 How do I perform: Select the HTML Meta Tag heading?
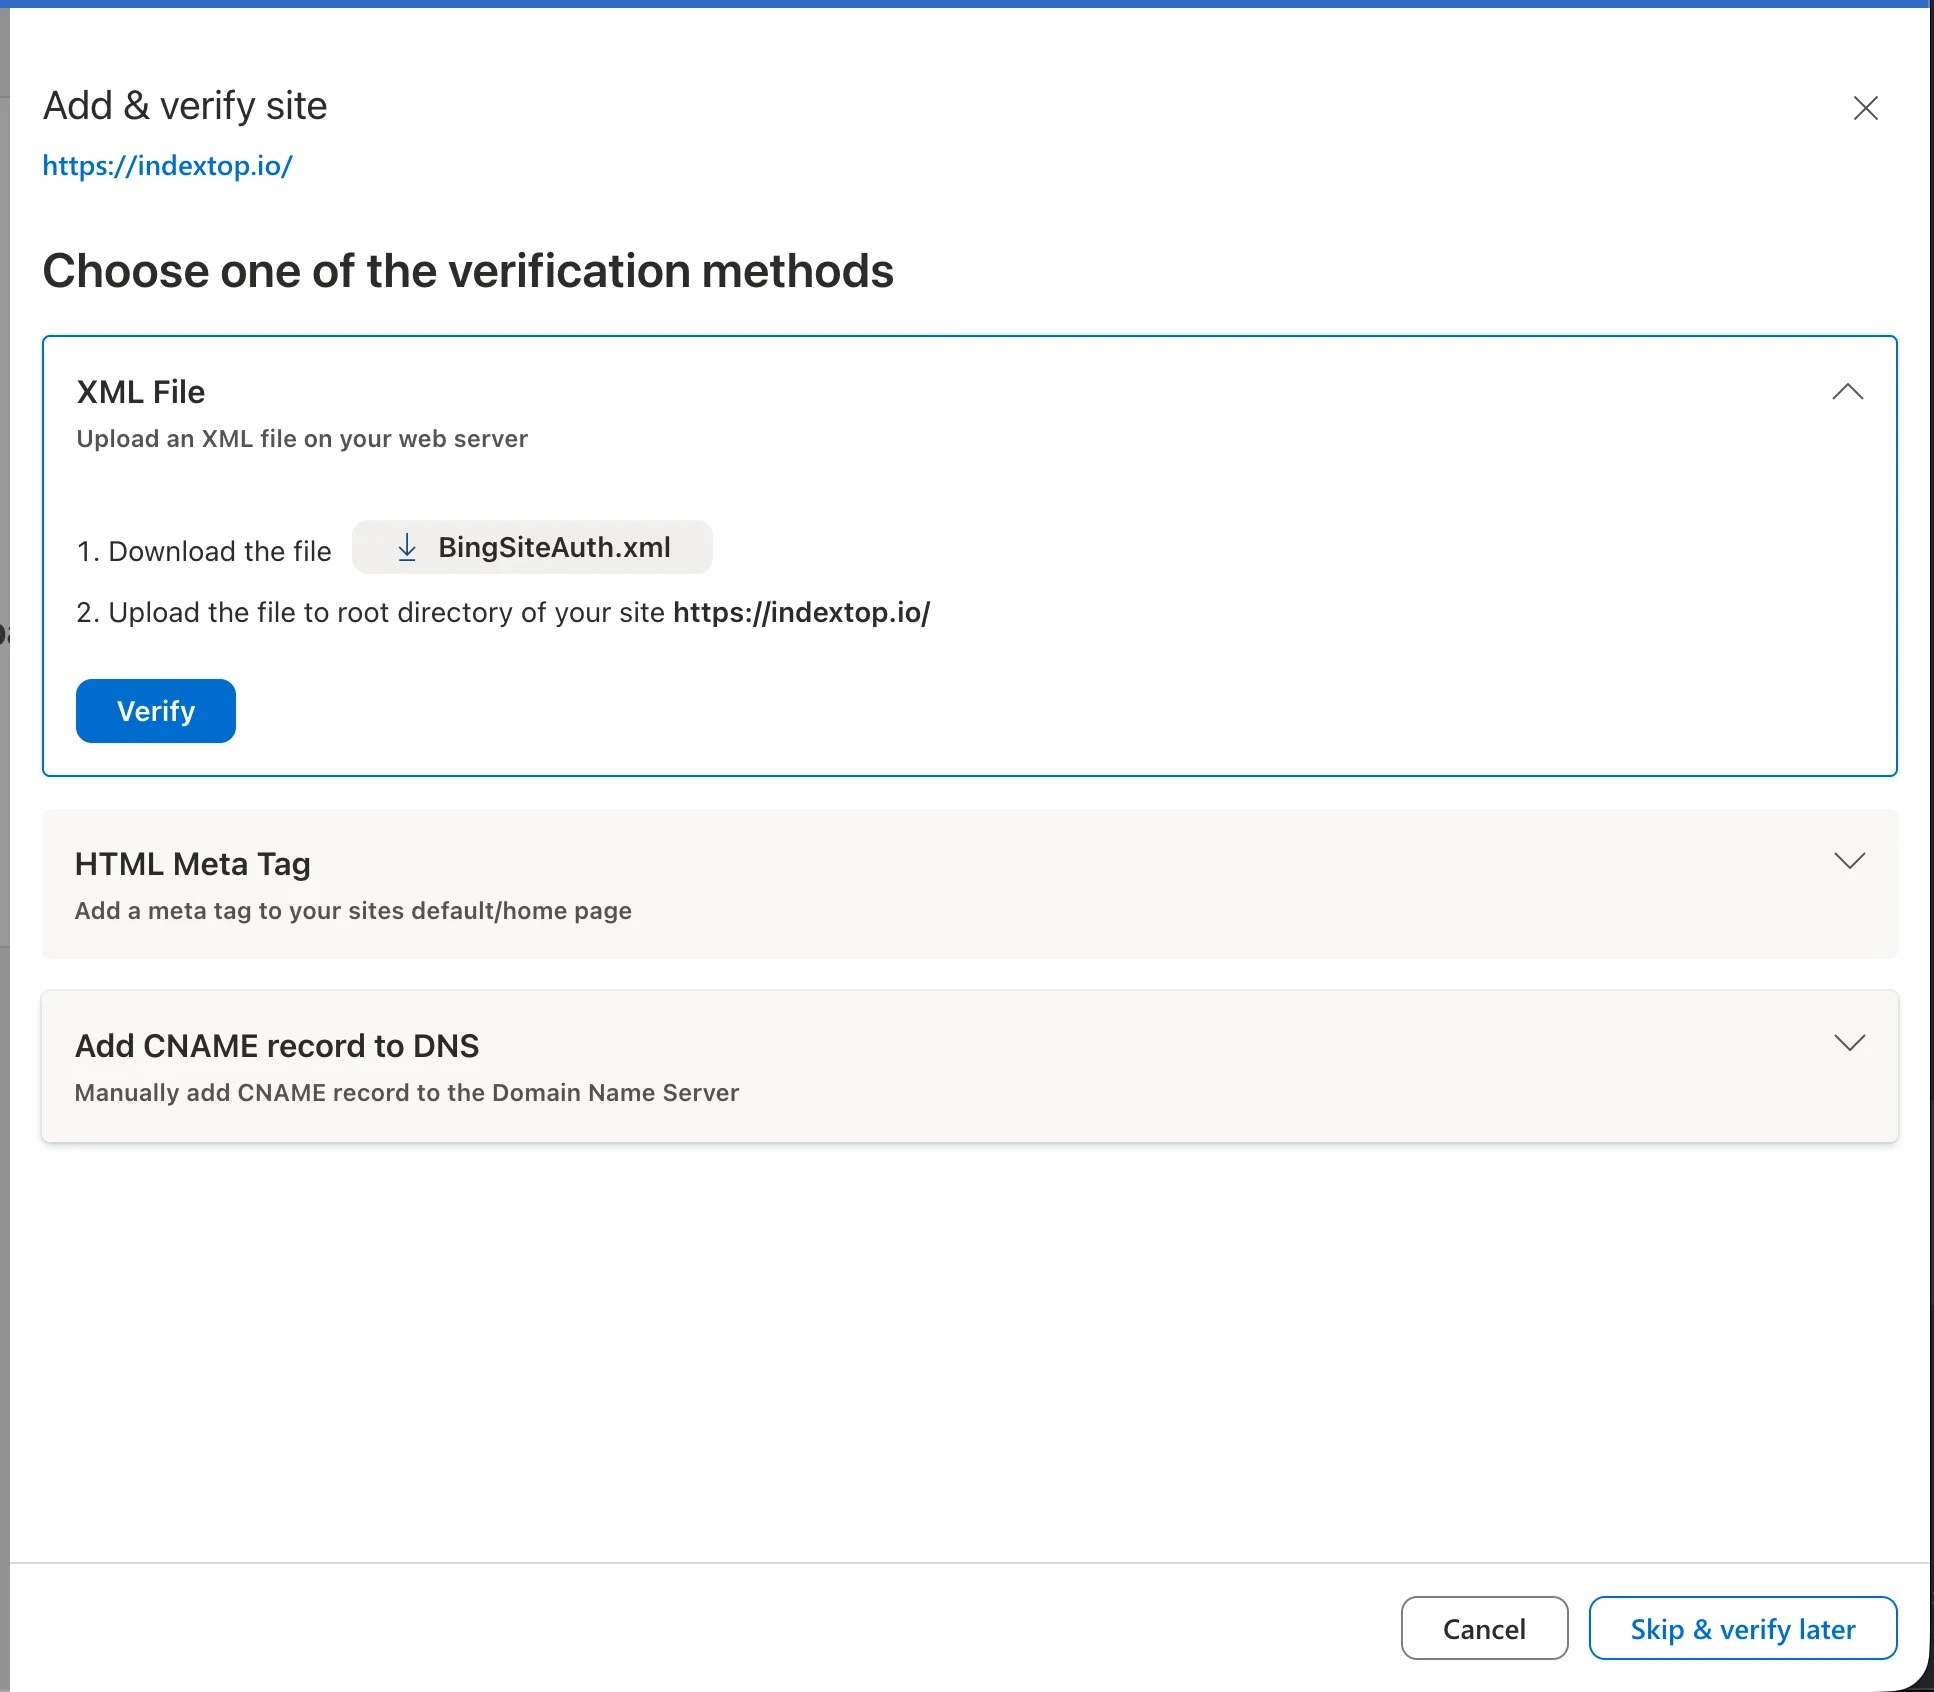pos(193,864)
